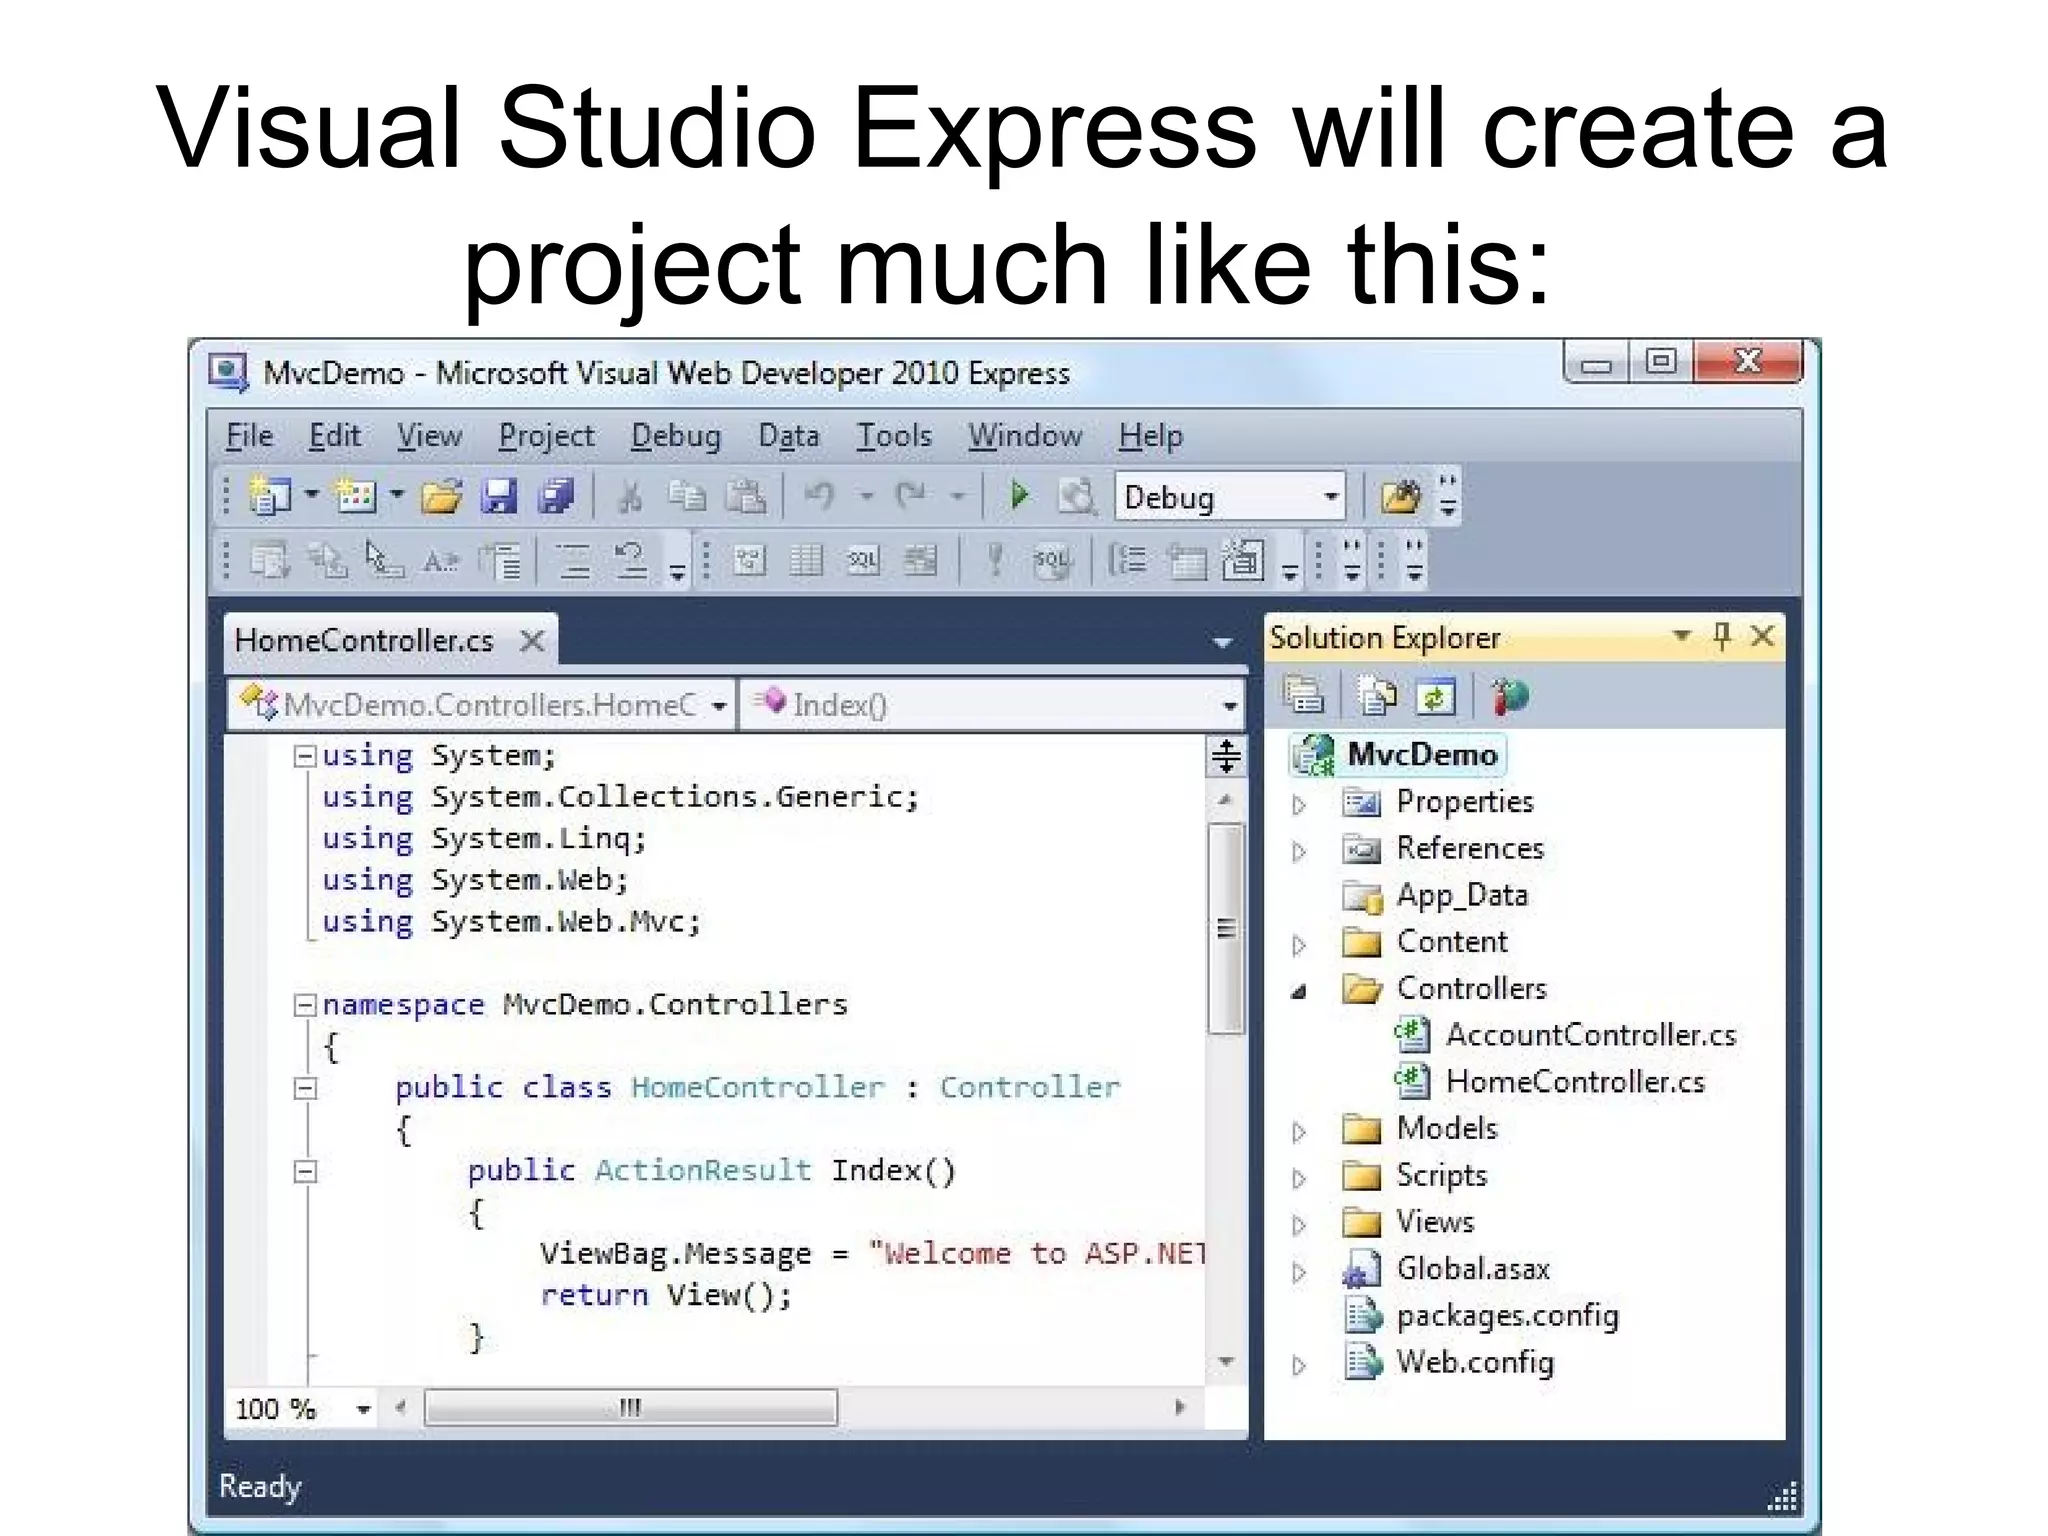Click the horizontal scrollbar thumb in editor
Image resolution: width=2048 pixels, height=1536 pixels.
coord(631,1408)
